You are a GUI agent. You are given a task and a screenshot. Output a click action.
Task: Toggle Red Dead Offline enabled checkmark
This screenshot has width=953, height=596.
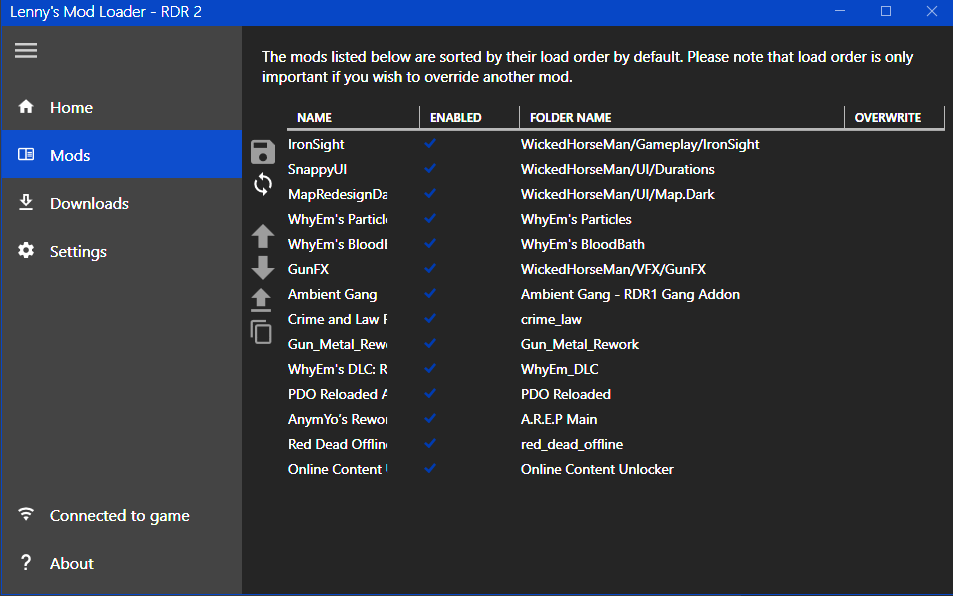click(430, 443)
